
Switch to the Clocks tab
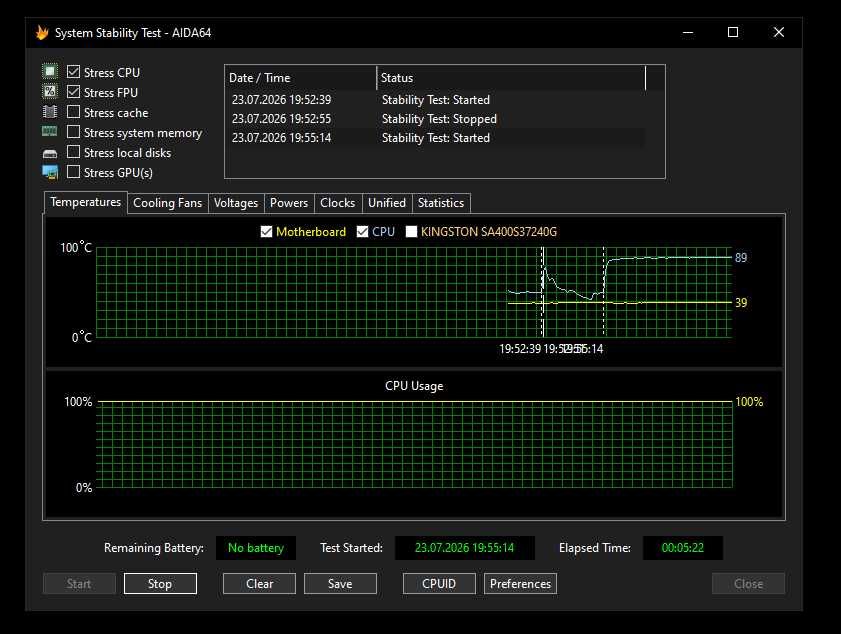(338, 203)
